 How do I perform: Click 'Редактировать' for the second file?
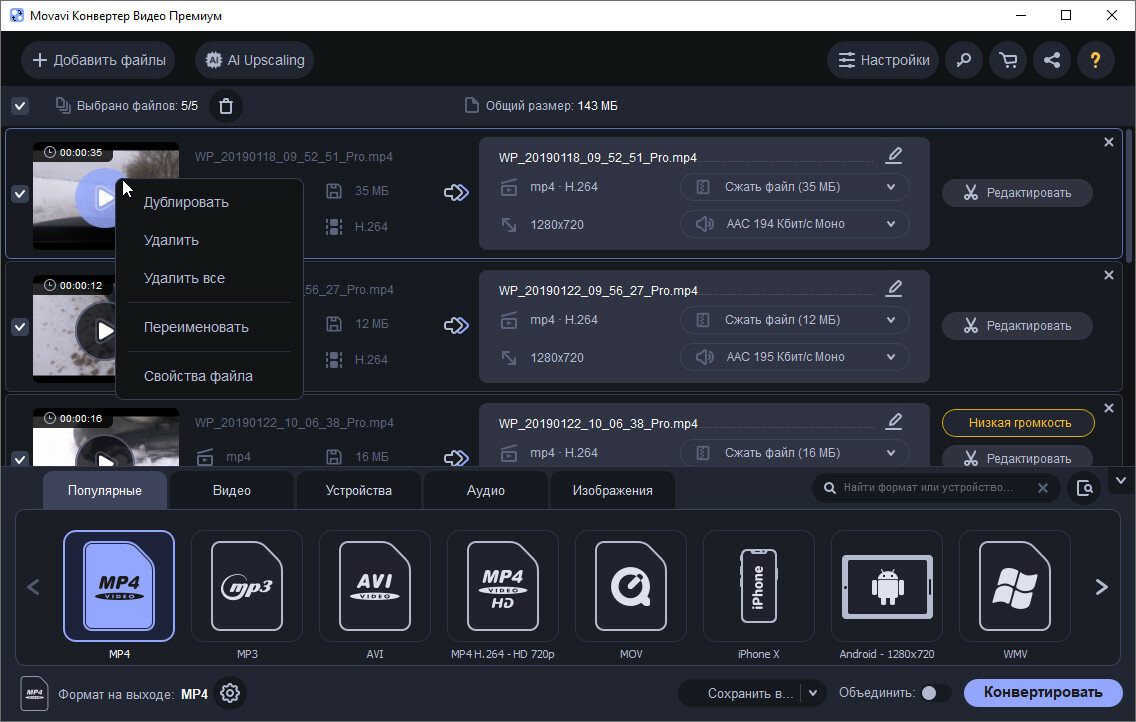coord(1017,326)
